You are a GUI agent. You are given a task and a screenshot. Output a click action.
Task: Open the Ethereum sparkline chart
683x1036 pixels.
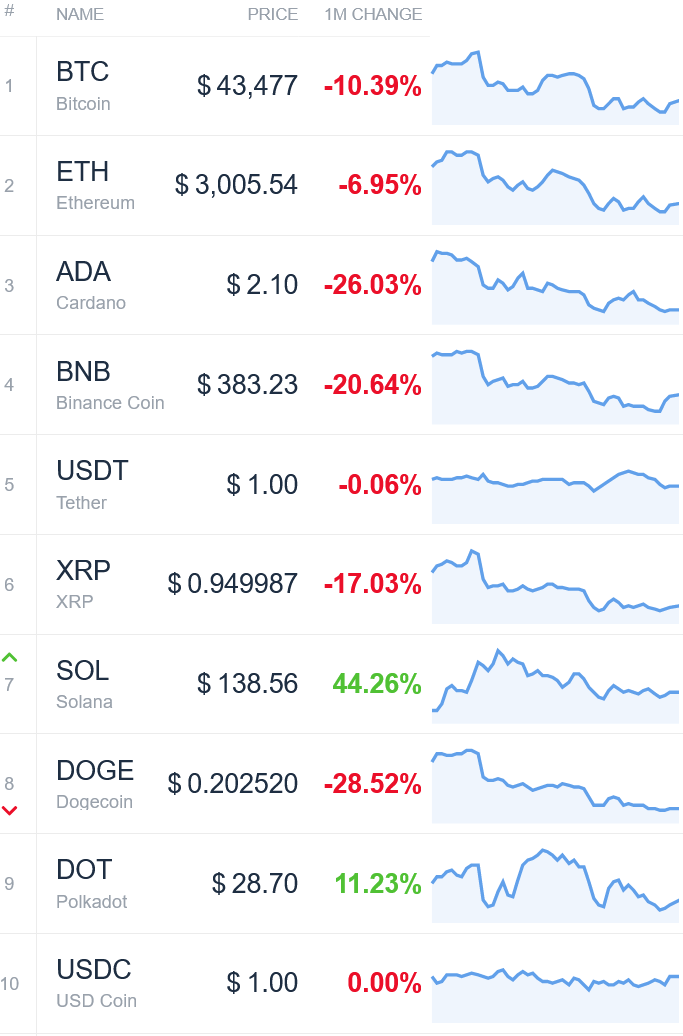(x=556, y=187)
